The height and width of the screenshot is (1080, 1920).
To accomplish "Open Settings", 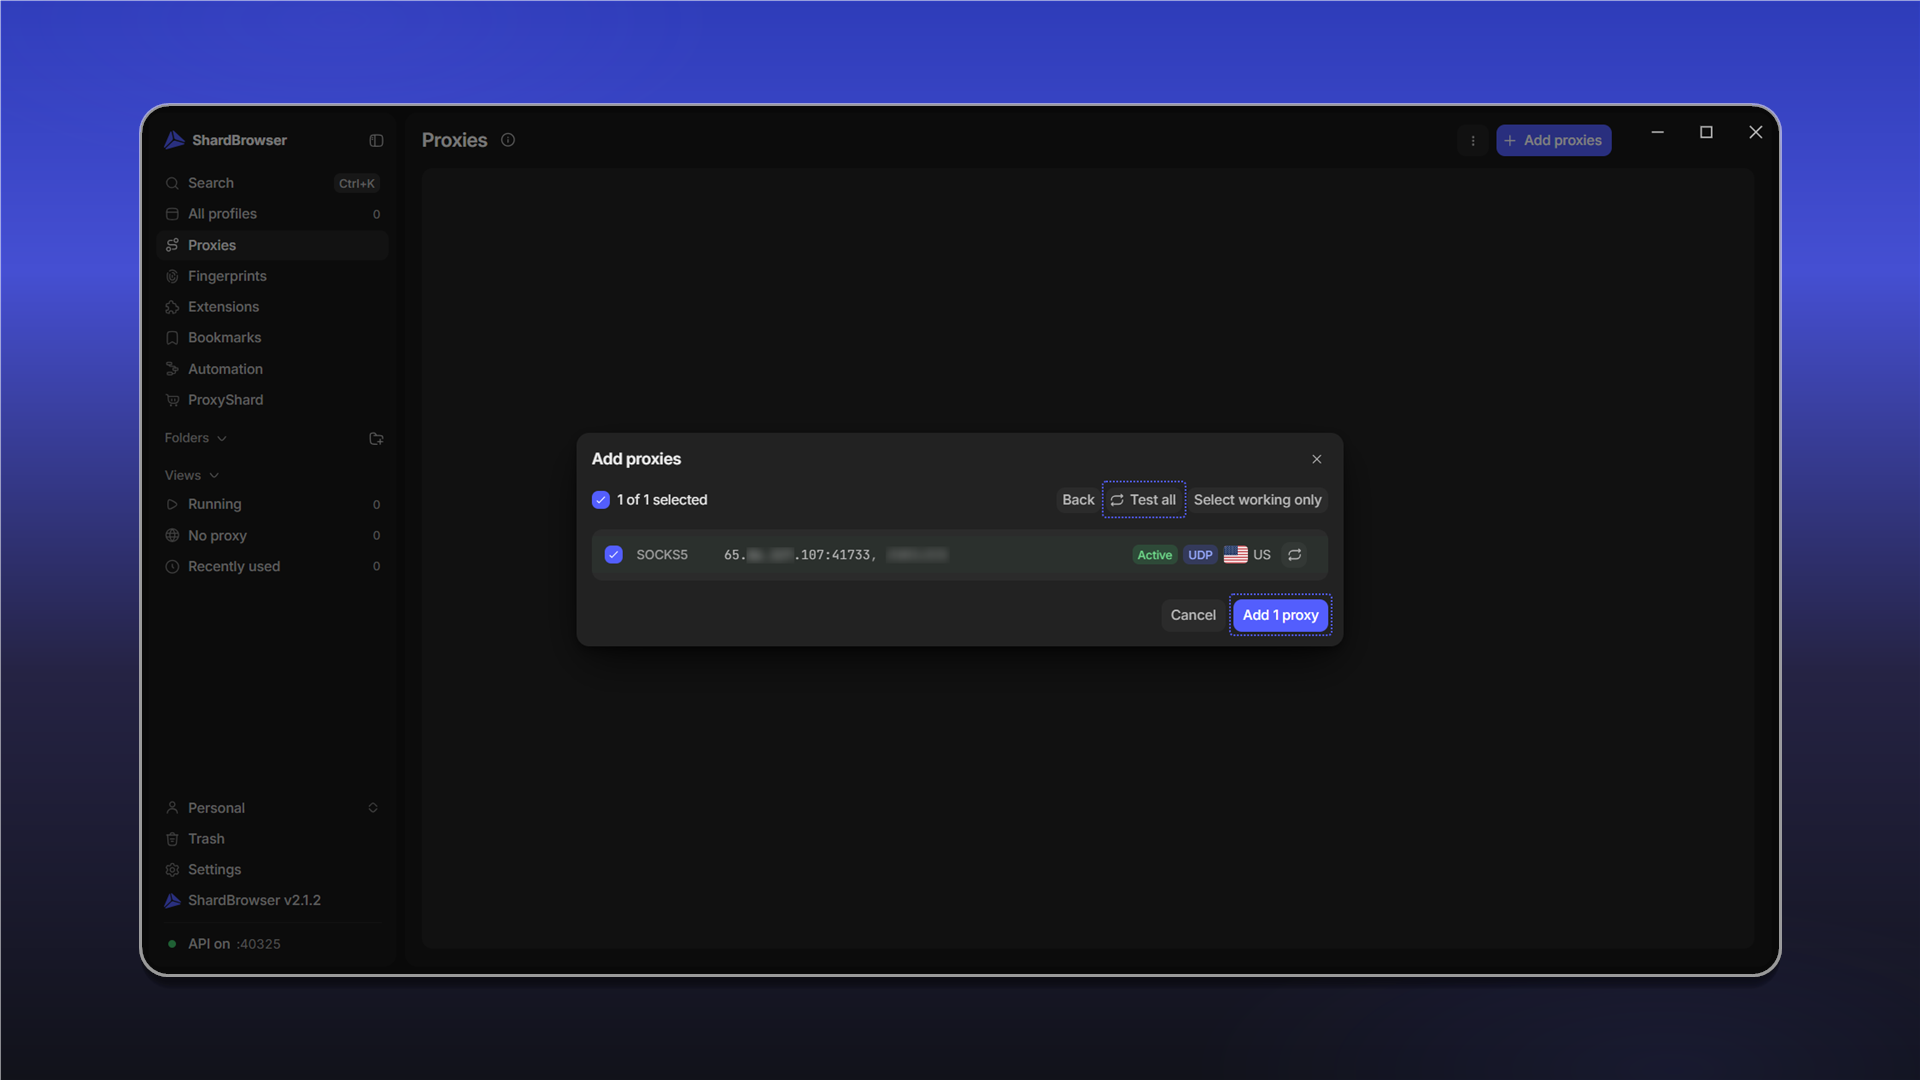I will click(x=272, y=870).
